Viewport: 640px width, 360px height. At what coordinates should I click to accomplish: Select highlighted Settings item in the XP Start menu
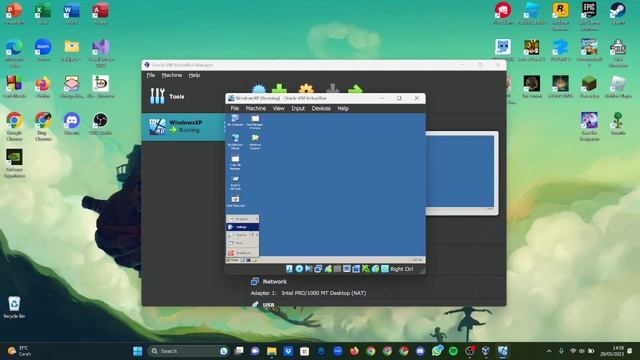pyautogui.click(x=242, y=227)
